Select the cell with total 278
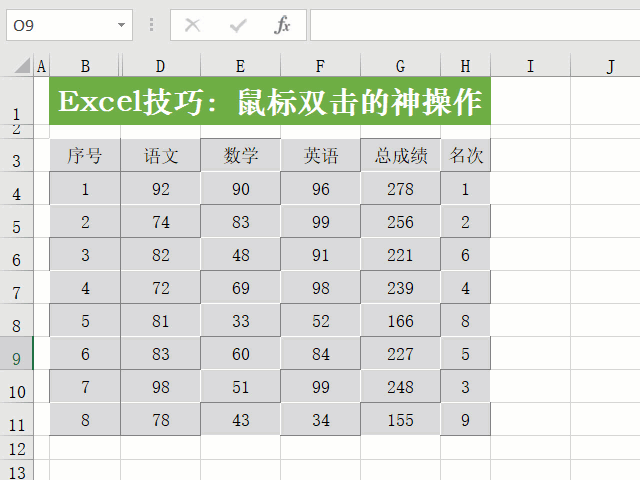Screen dimensions: 640x480 point(400,188)
